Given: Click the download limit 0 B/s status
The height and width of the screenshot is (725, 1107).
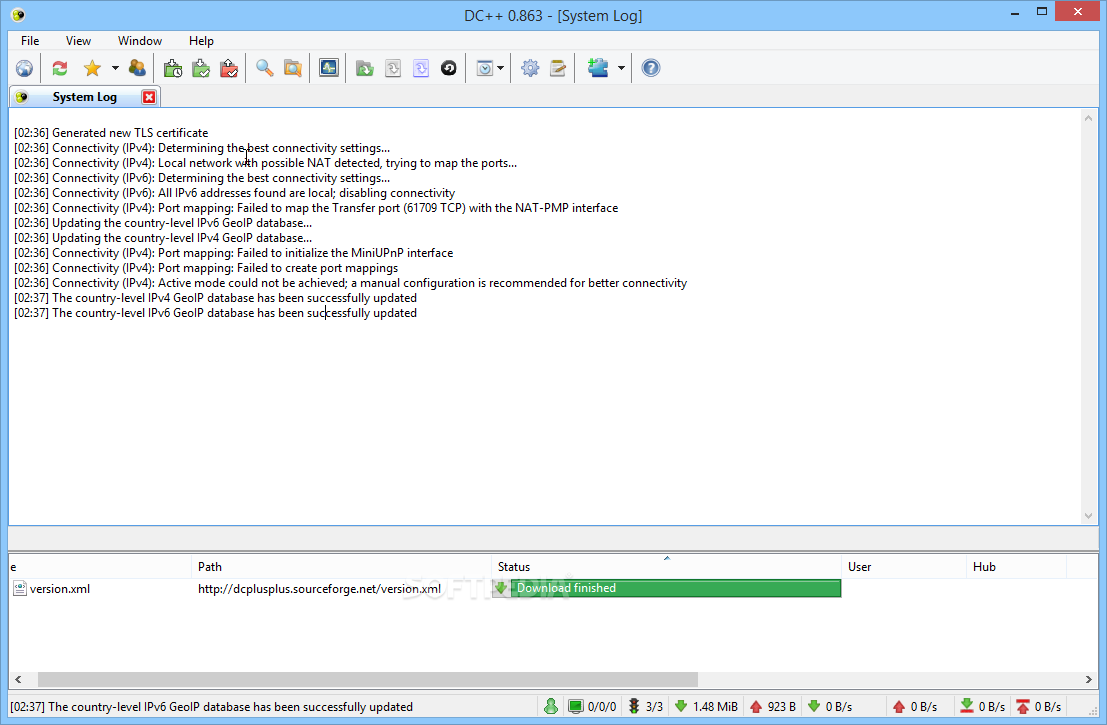Looking at the screenshot, I should [x=982, y=707].
